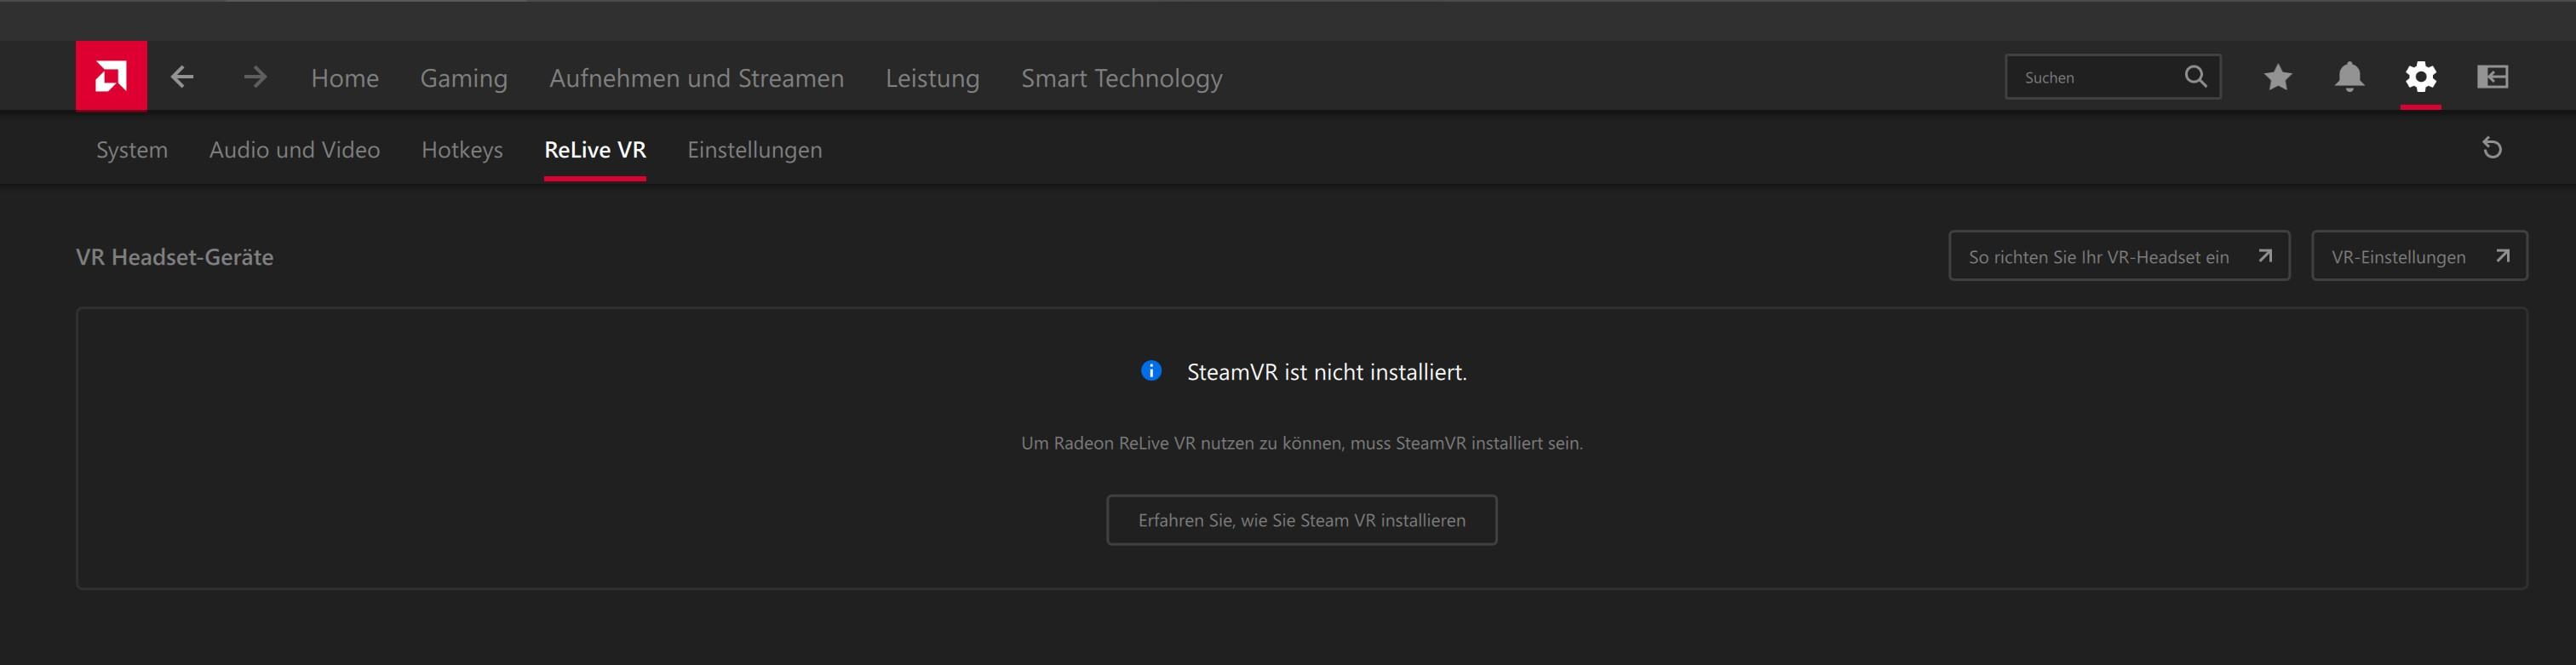Open the Home menu tab
Viewport: 2576px width, 665px height.
pos(345,78)
